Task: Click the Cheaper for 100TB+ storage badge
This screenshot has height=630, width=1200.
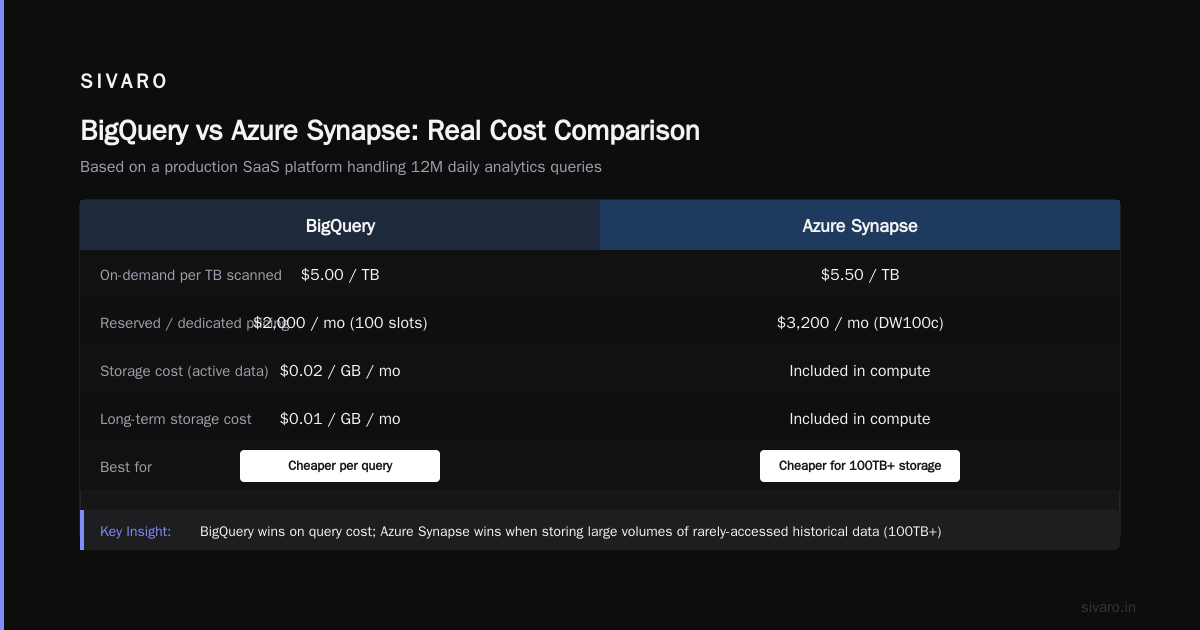Action: [x=860, y=466]
